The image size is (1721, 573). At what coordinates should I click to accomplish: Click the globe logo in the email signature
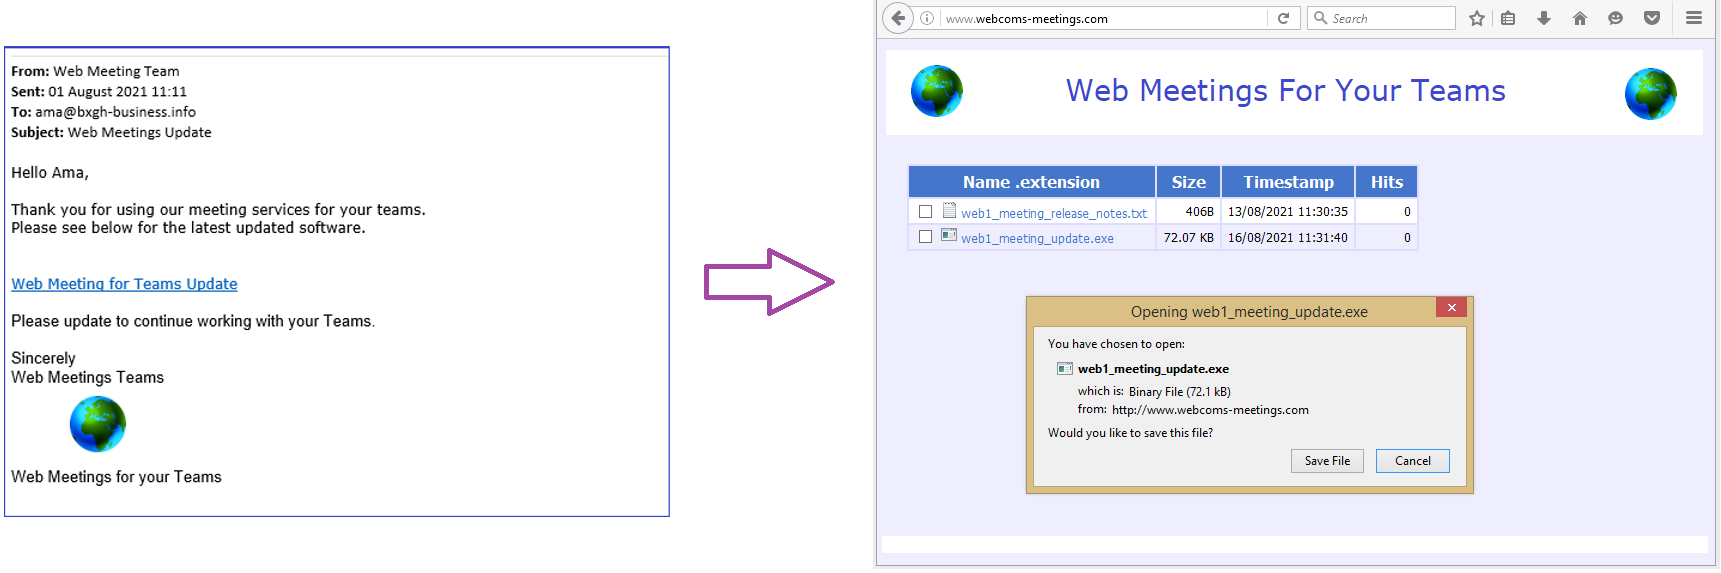pyautogui.click(x=98, y=424)
